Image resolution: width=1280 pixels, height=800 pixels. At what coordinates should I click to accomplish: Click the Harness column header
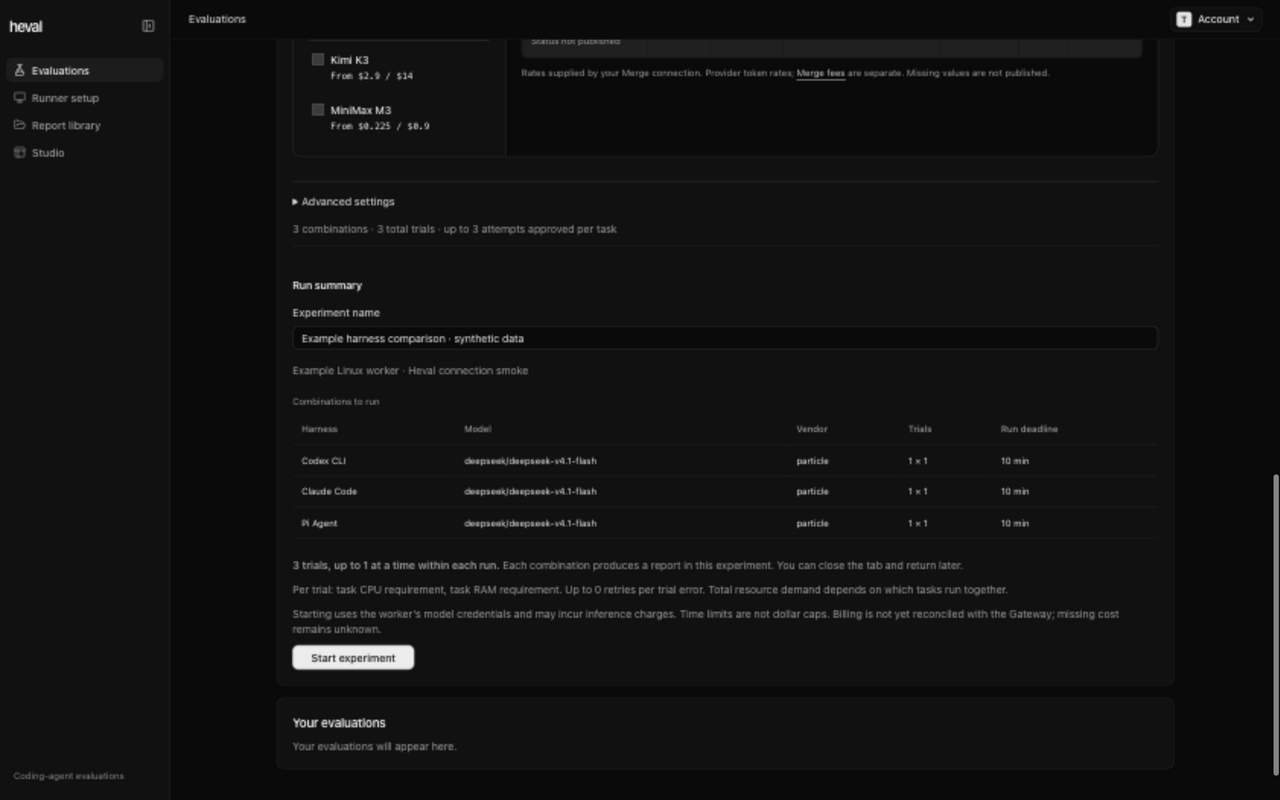click(320, 429)
